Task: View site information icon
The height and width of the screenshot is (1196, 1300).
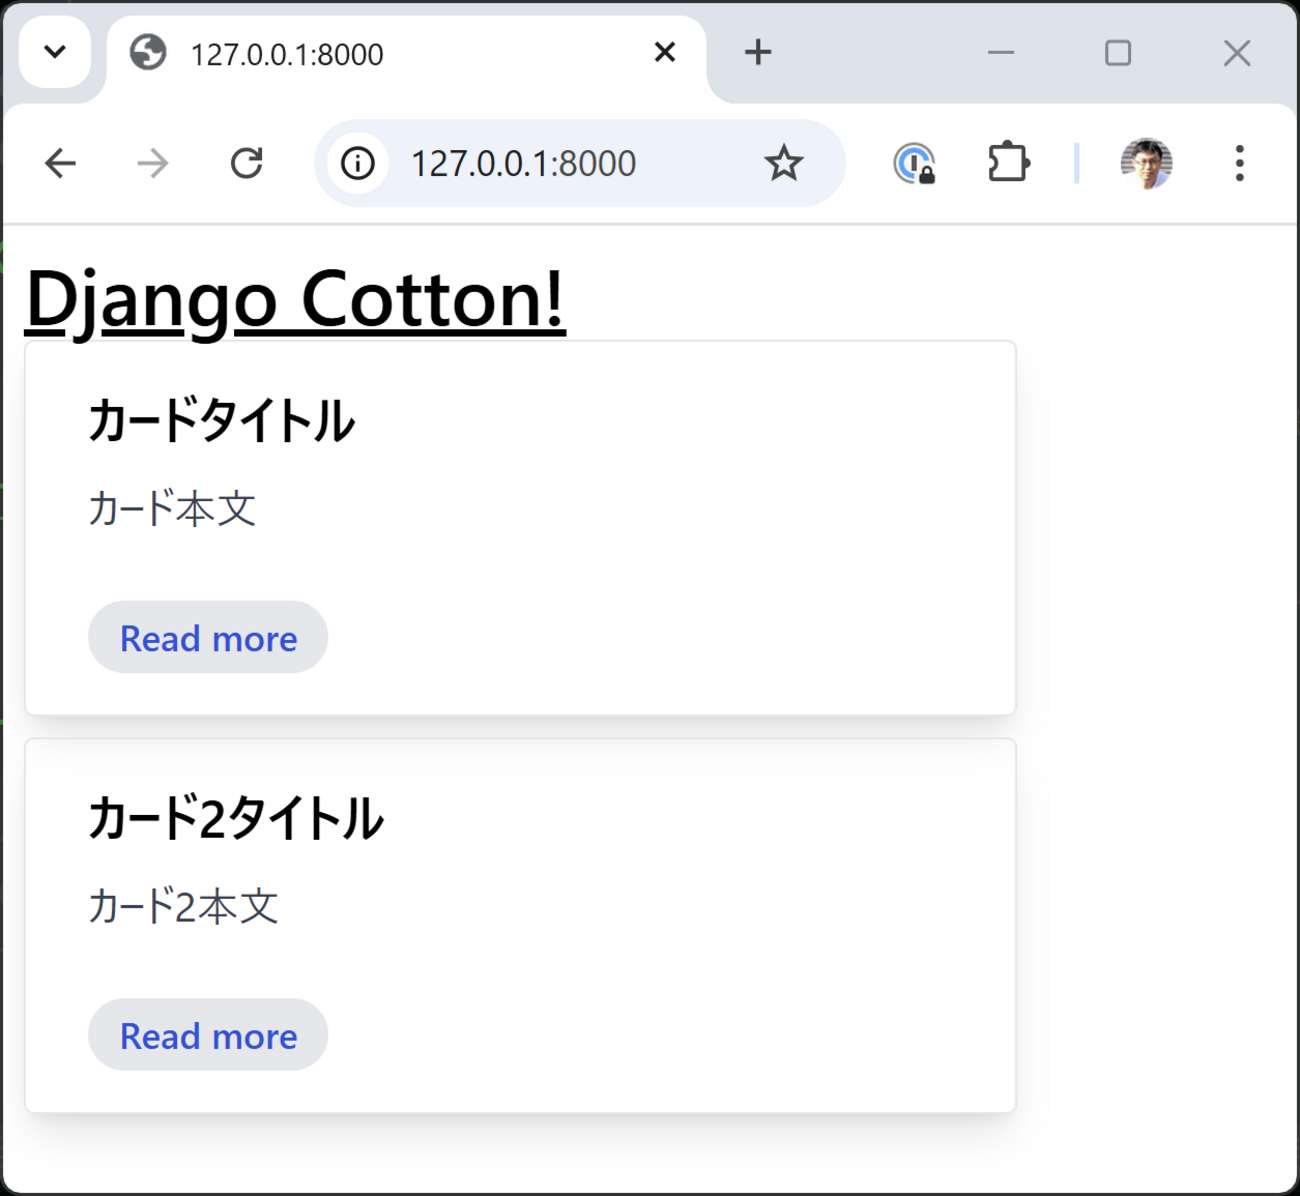Action: [x=358, y=163]
